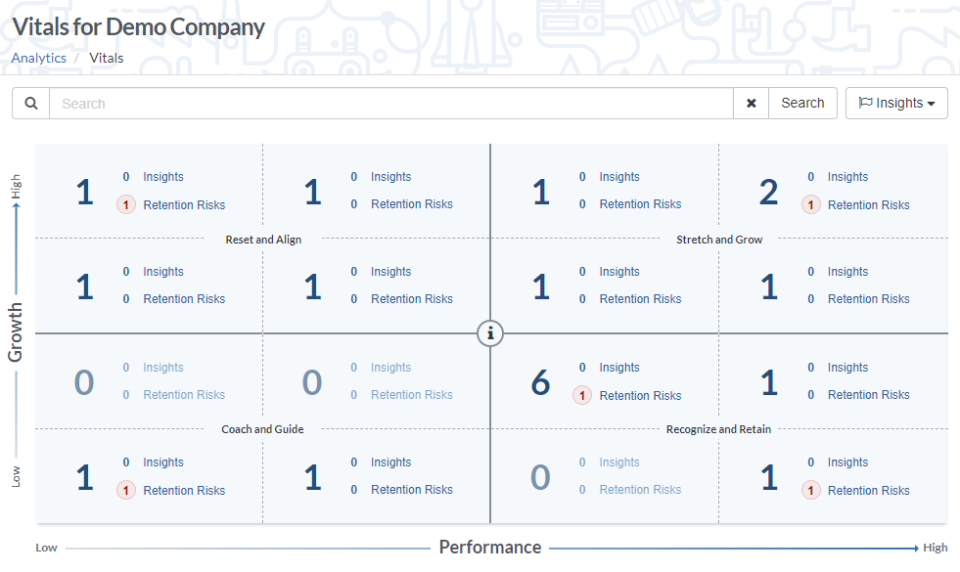The height and width of the screenshot is (572, 960).
Task: Click the large number 2 in the highest far-right cell
Action: pyautogui.click(x=768, y=192)
